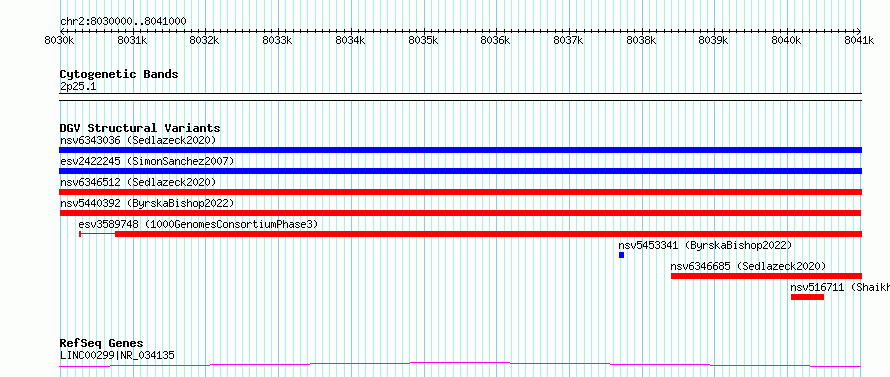Click the 8031k ruler label
Screen dimensions: 890x377
point(132,40)
